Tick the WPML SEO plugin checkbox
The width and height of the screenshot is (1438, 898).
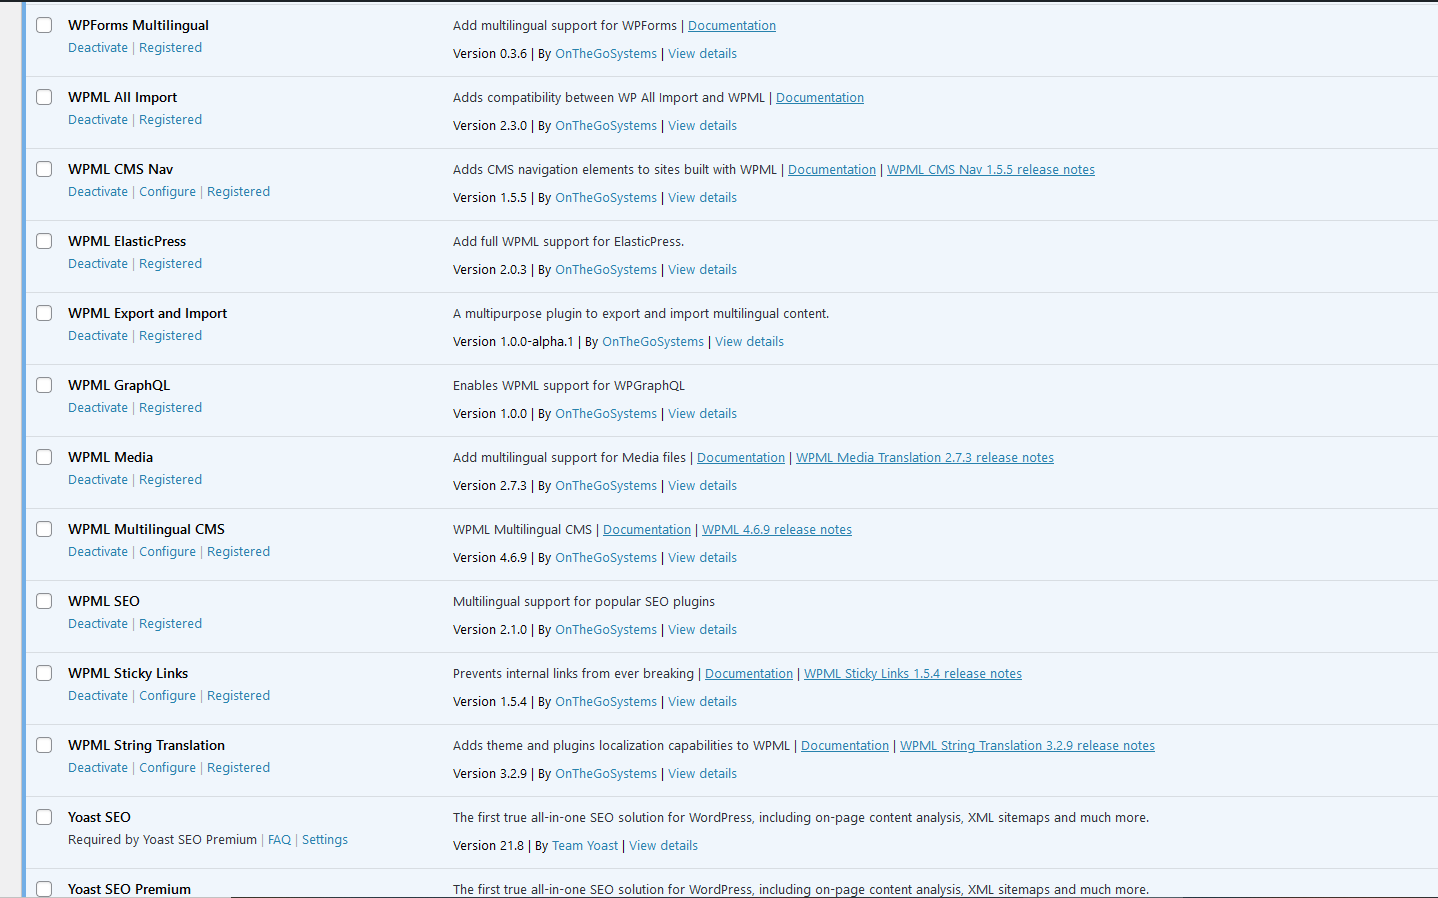click(x=44, y=601)
